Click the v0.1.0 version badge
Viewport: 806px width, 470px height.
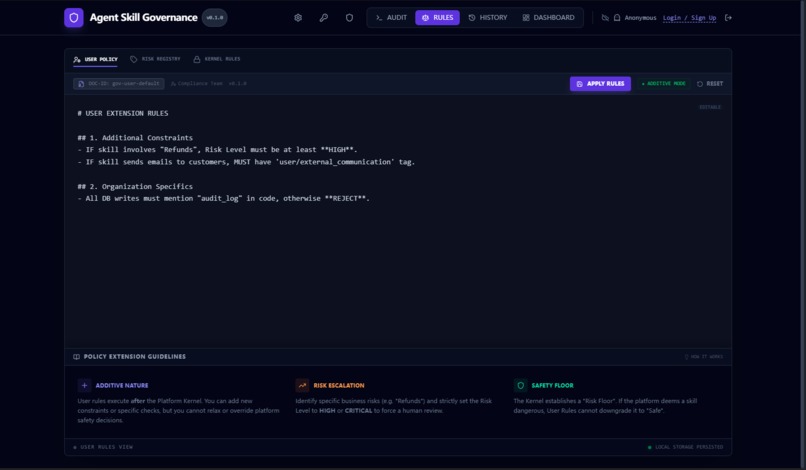click(215, 17)
